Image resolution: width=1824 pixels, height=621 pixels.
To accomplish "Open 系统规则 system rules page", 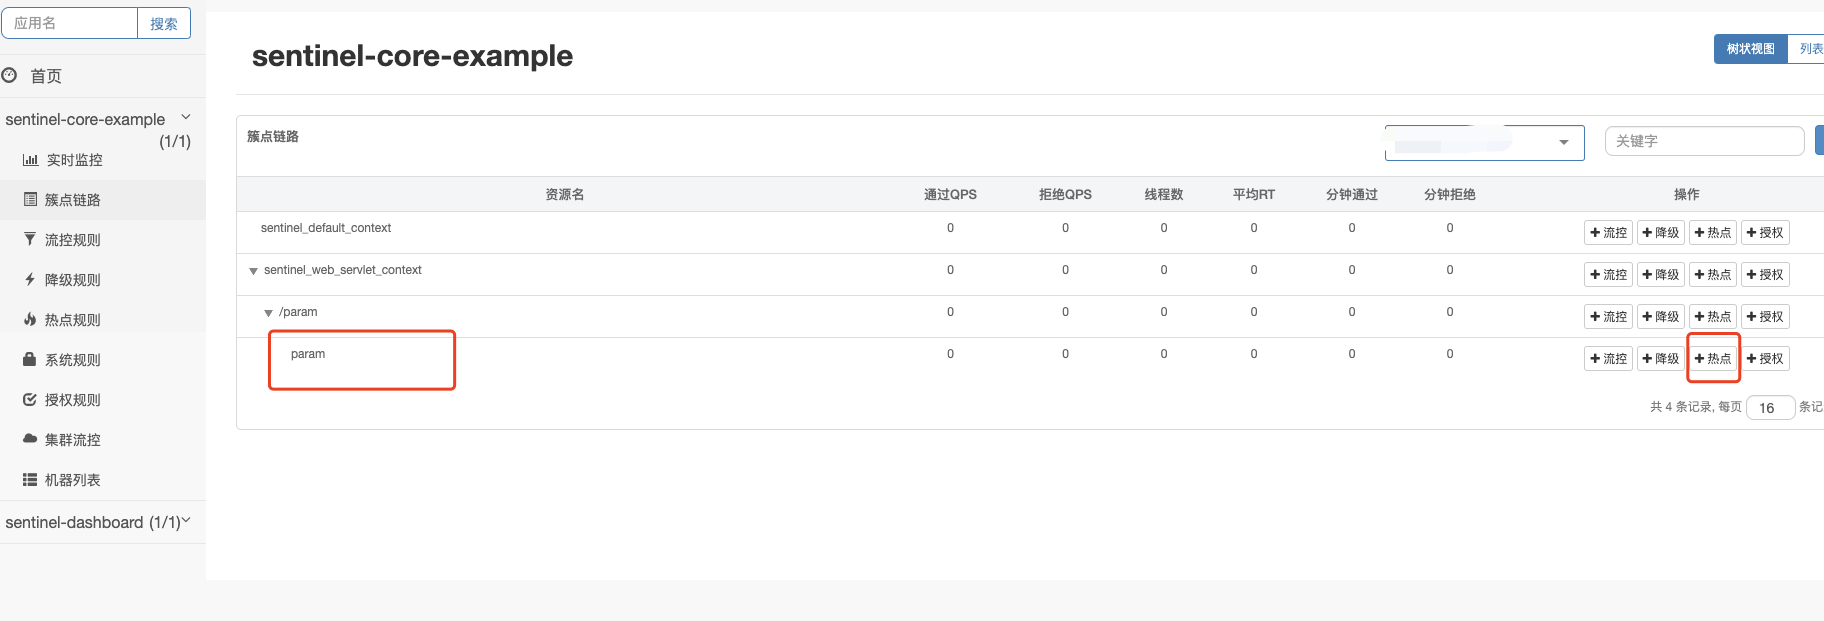I will coord(73,360).
